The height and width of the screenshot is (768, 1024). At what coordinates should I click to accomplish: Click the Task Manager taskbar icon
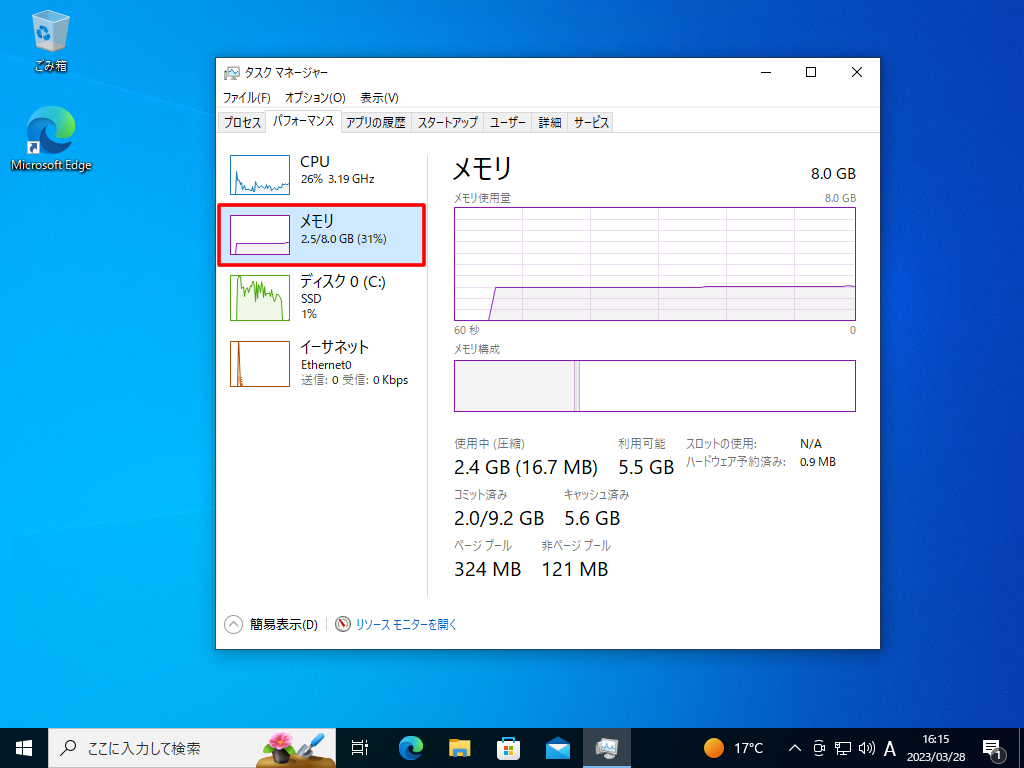[607, 748]
